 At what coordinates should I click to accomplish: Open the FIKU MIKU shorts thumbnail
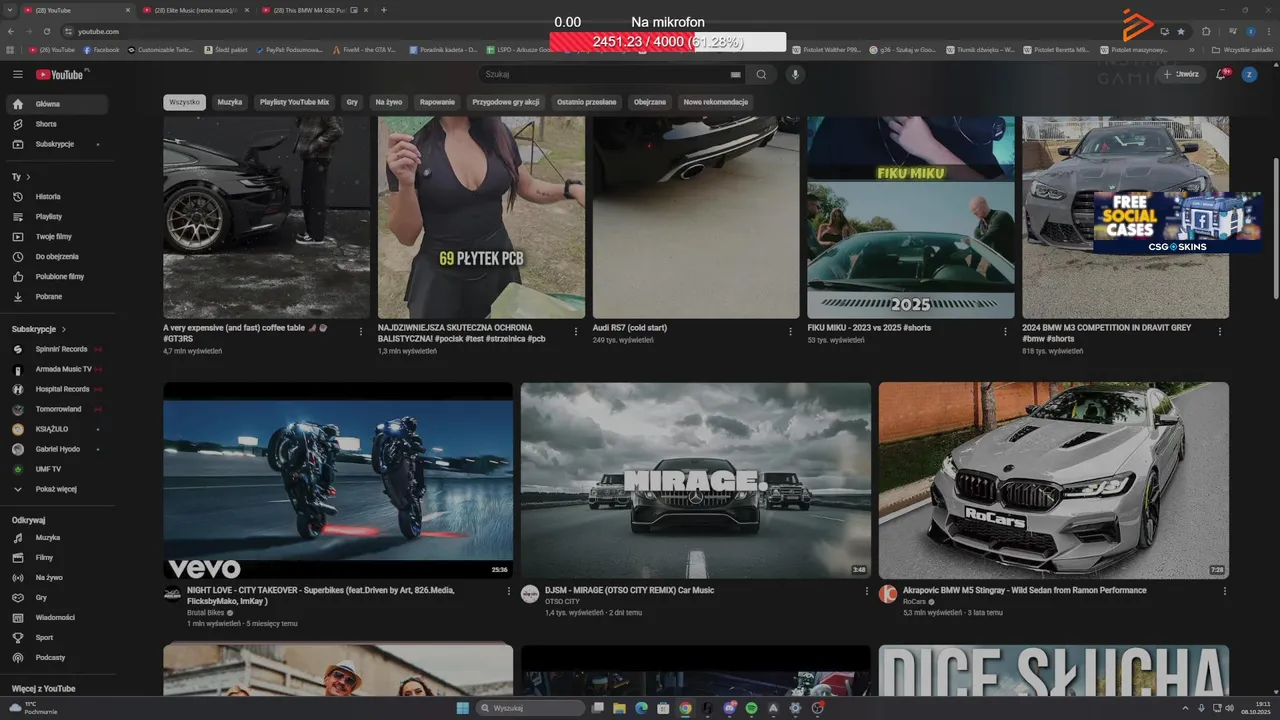tap(911, 217)
